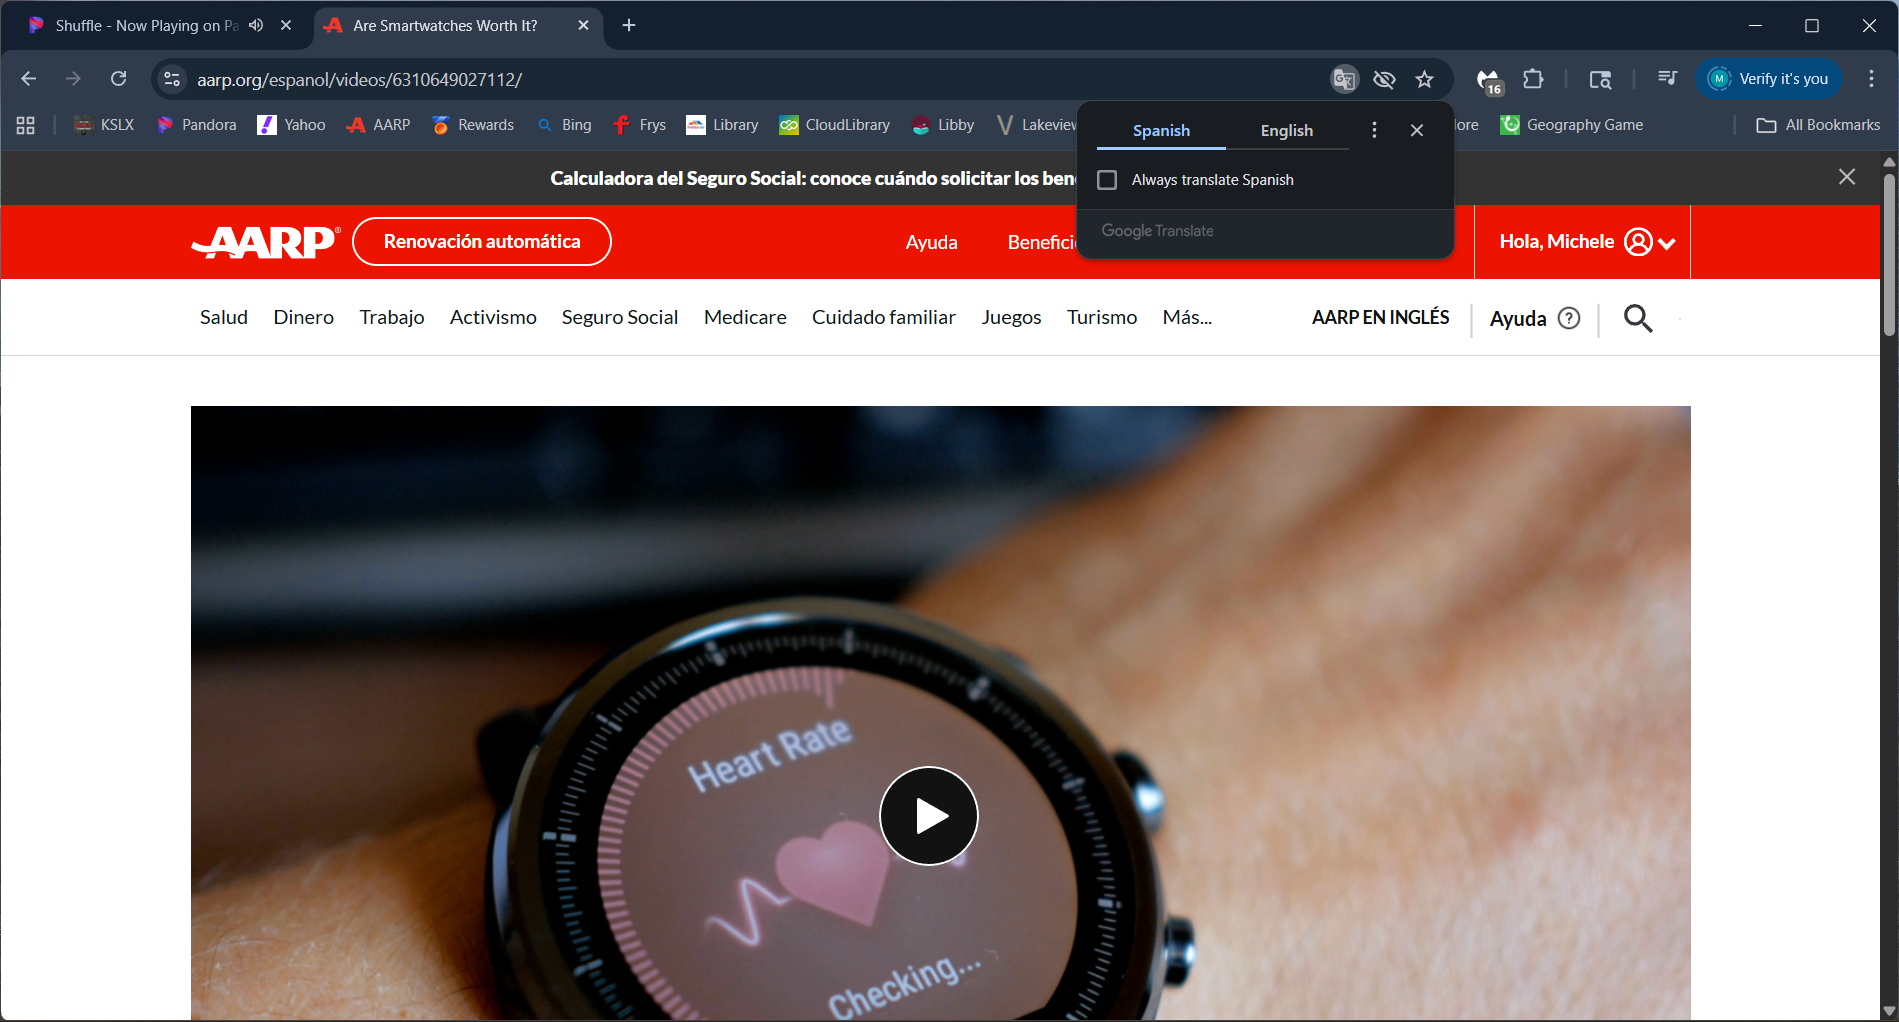
Task: Open the translate popup options menu
Action: (x=1374, y=130)
